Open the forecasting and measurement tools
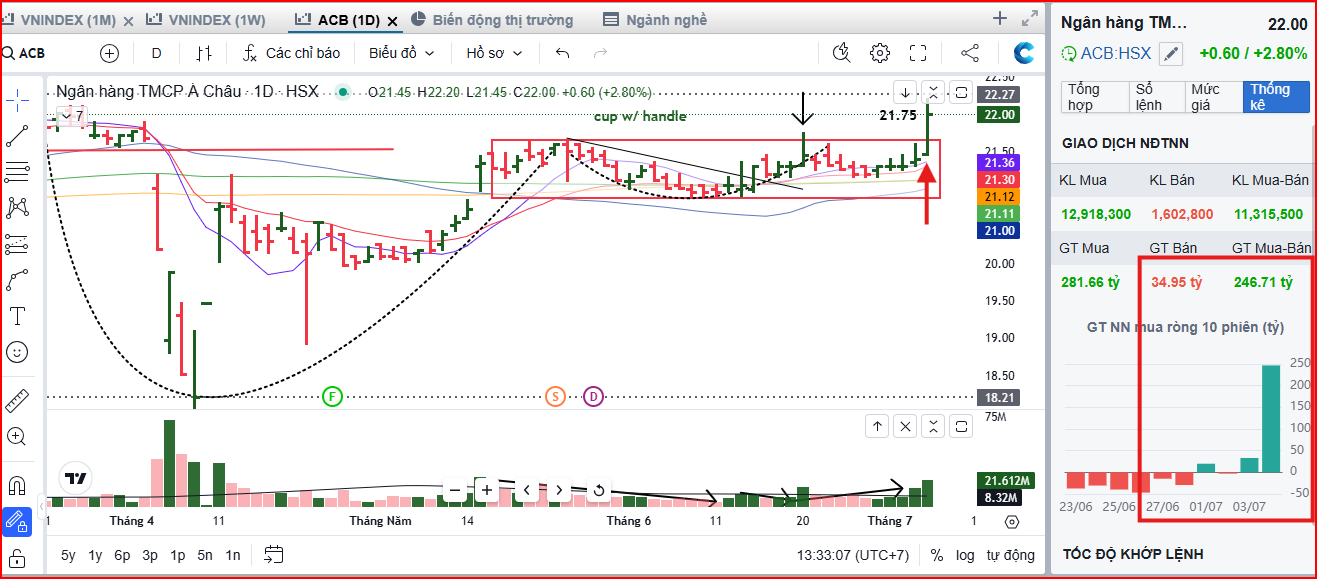 click(x=17, y=243)
